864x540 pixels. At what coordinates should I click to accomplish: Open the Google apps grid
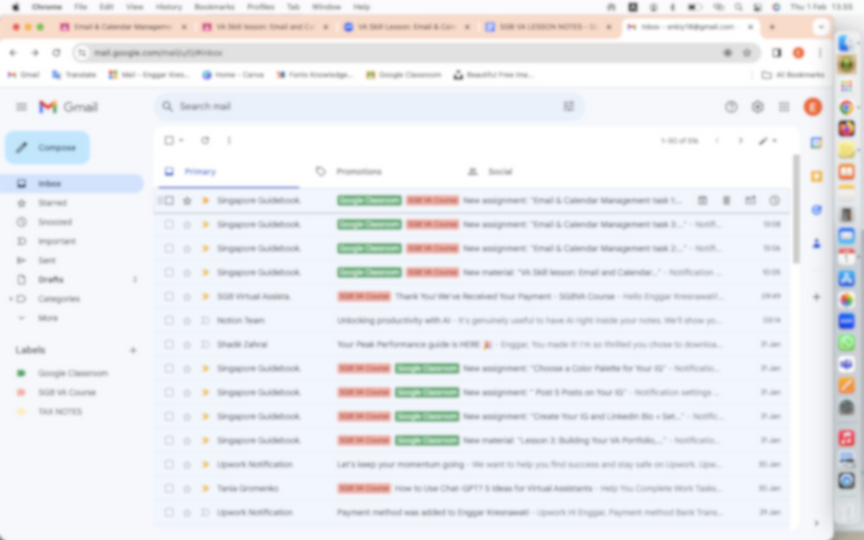point(784,107)
